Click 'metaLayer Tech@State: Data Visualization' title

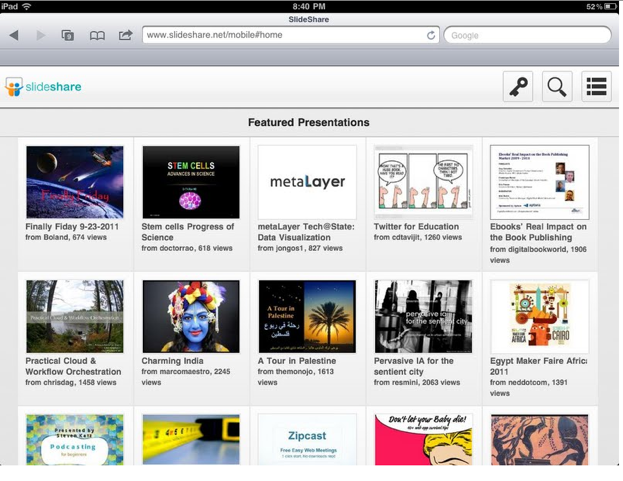pos(306,232)
